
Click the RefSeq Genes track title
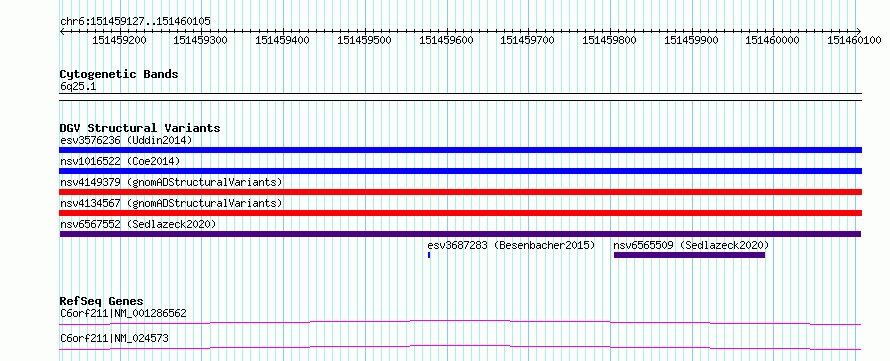pyautogui.click(x=102, y=301)
